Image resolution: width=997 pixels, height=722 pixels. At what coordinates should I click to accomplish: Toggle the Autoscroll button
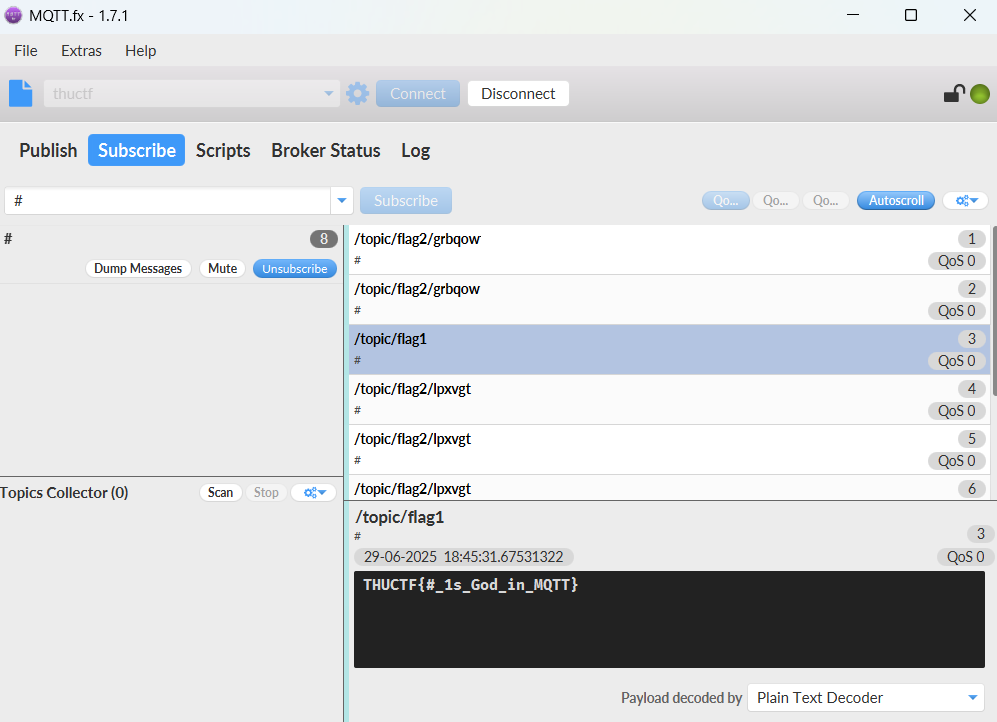pyautogui.click(x=895, y=200)
